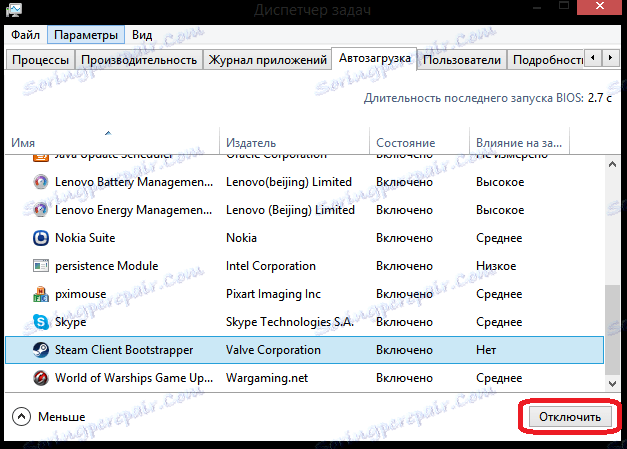Click the scrollbar up arrow
Viewport: 627px width, 449px height.
(x=612, y=164)
